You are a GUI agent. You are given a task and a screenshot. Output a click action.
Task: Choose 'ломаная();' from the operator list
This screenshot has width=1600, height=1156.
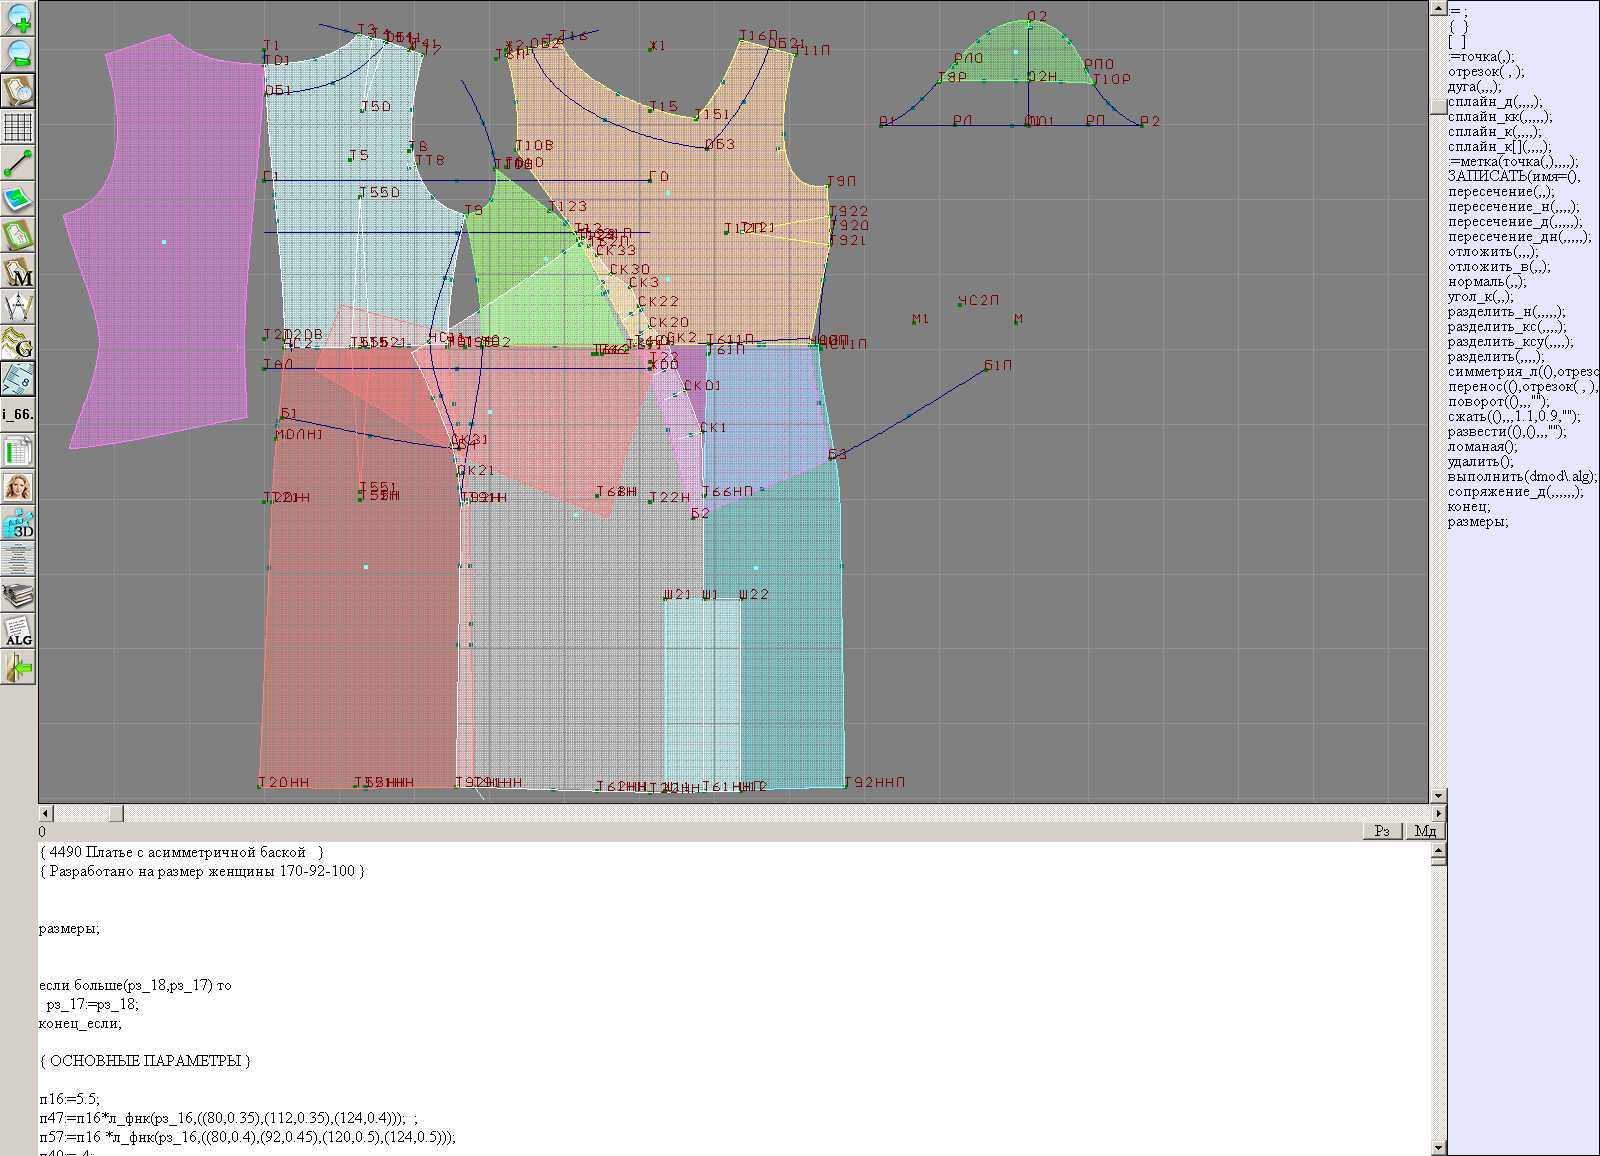click(1482, 447)
